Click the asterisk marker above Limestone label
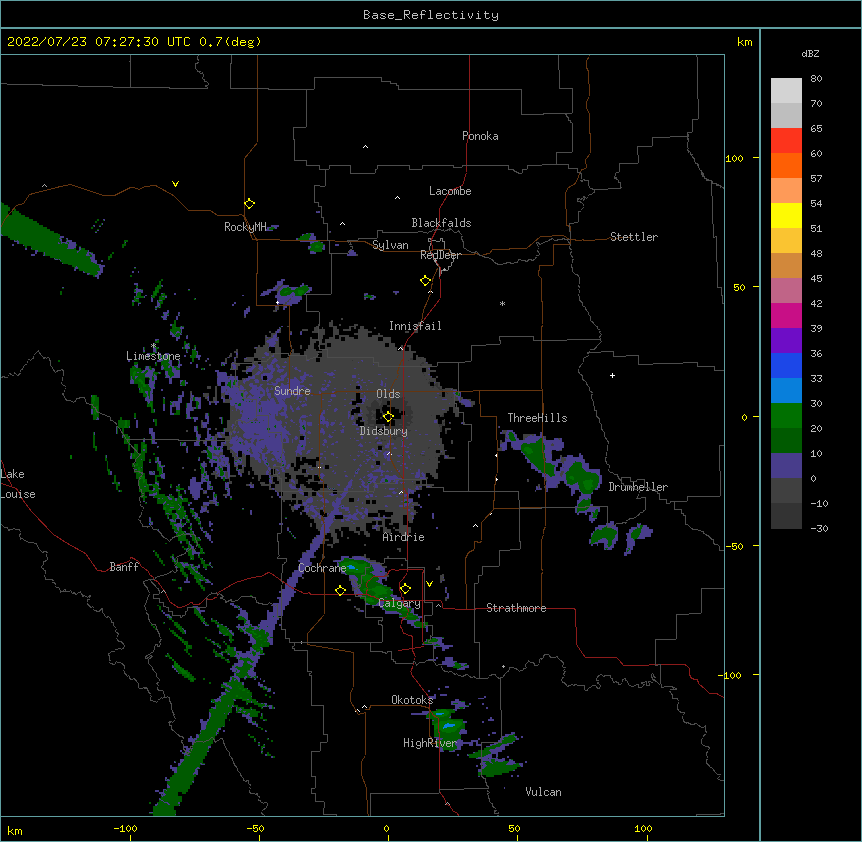This screenshot has height=842, width=862. [x=153, y=346]
